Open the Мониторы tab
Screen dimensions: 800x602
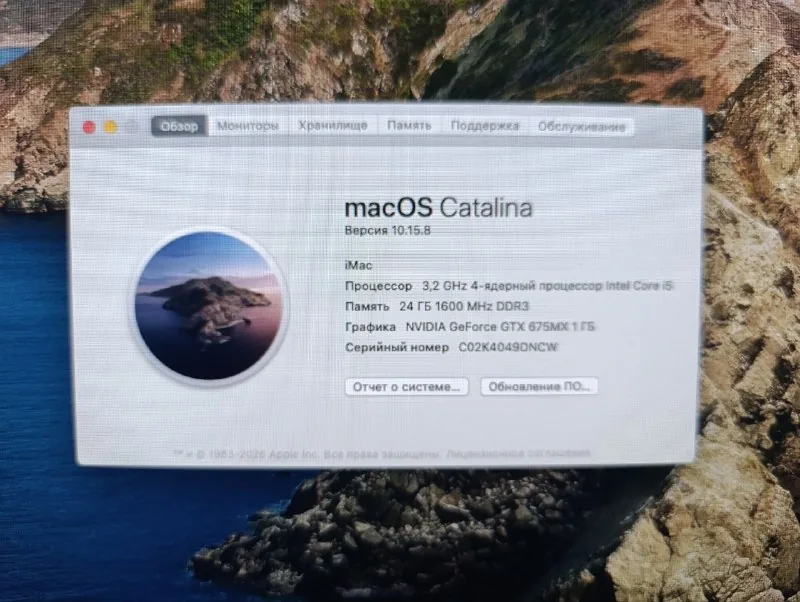248,126
